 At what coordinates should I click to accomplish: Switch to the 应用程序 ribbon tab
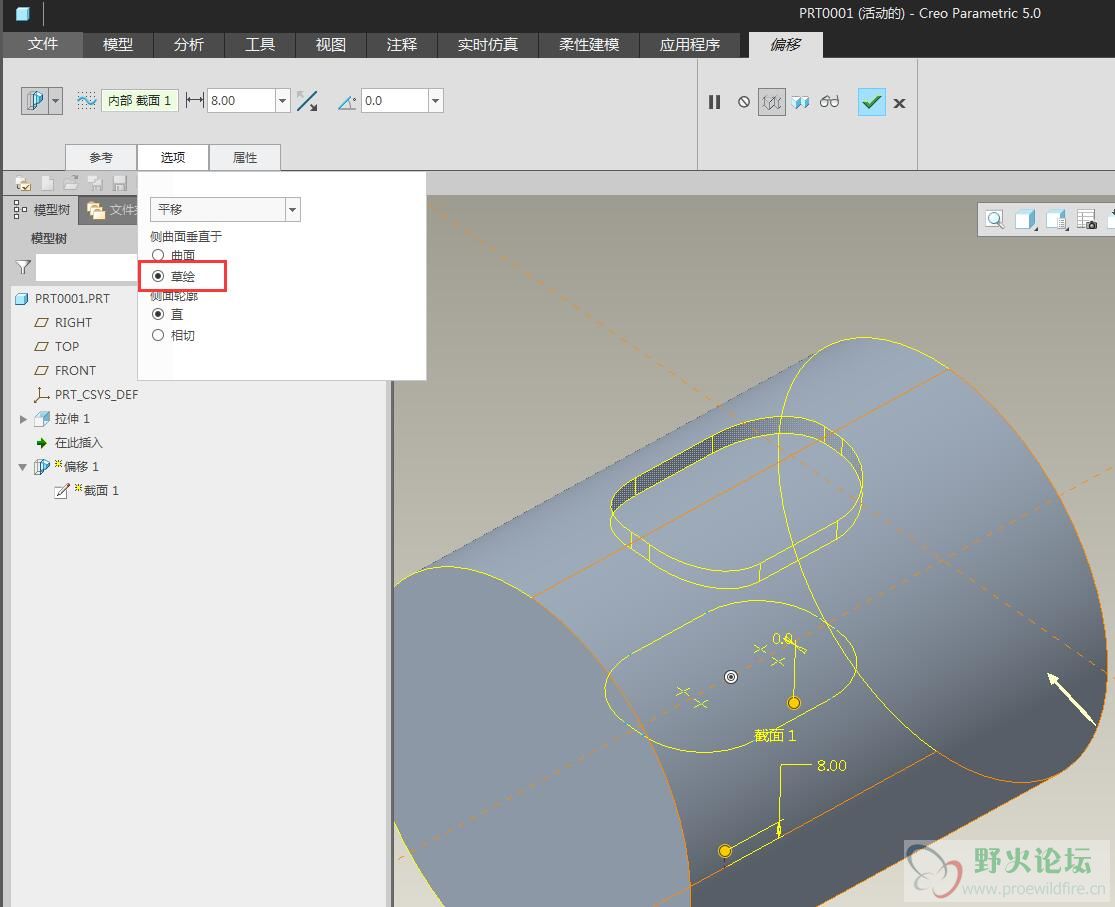(690, 44)
